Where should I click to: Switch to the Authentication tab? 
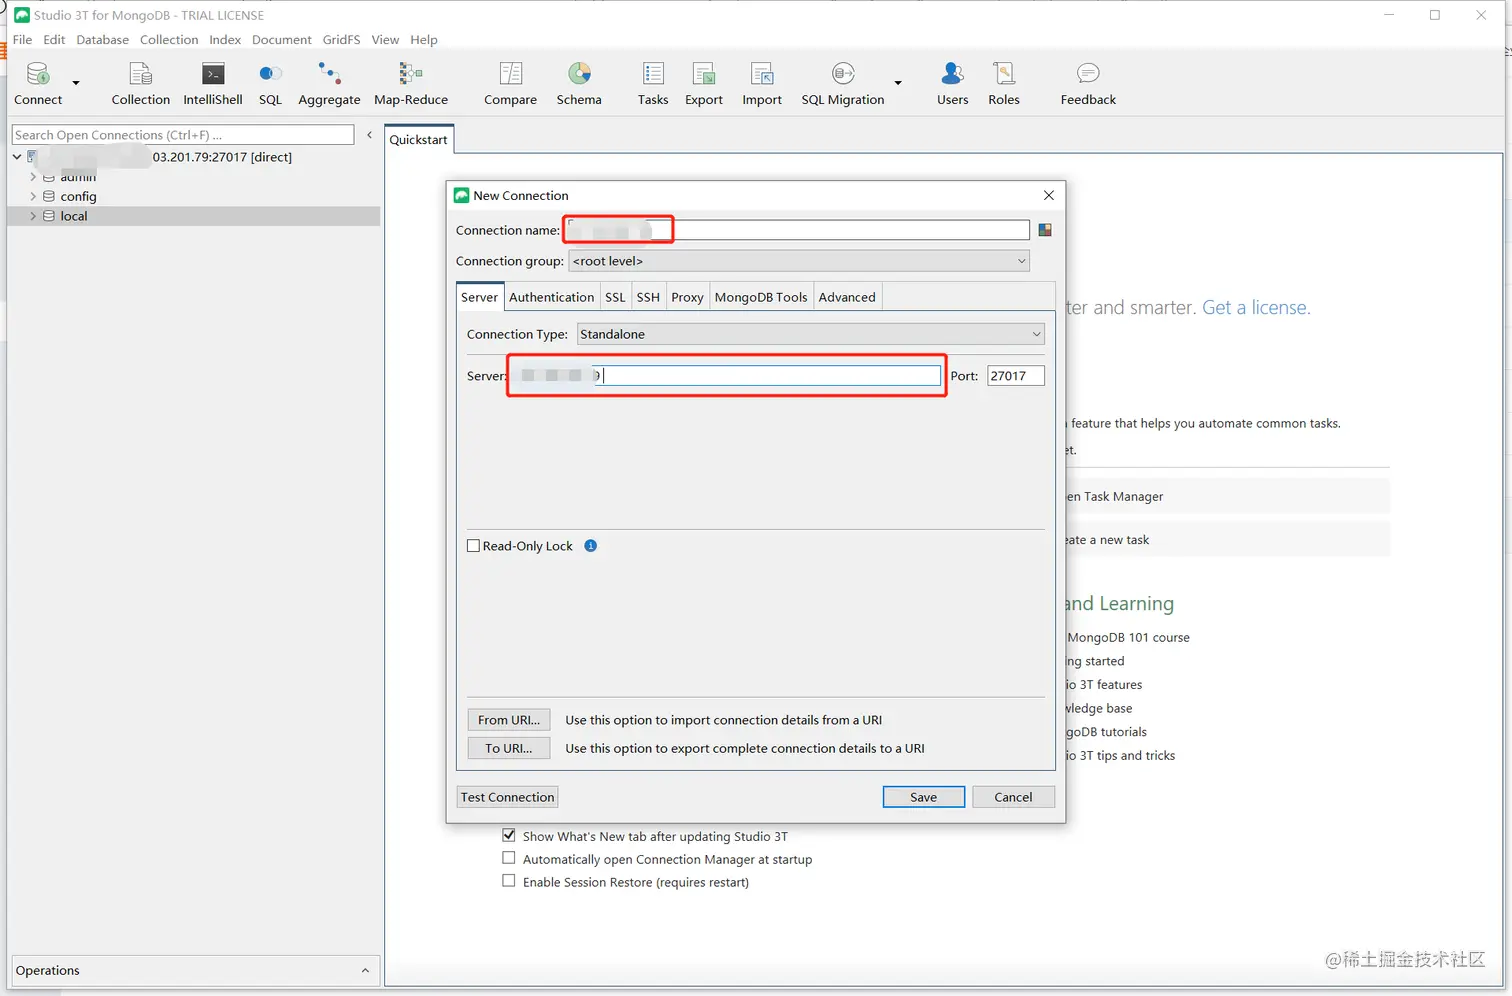(551, 297)
